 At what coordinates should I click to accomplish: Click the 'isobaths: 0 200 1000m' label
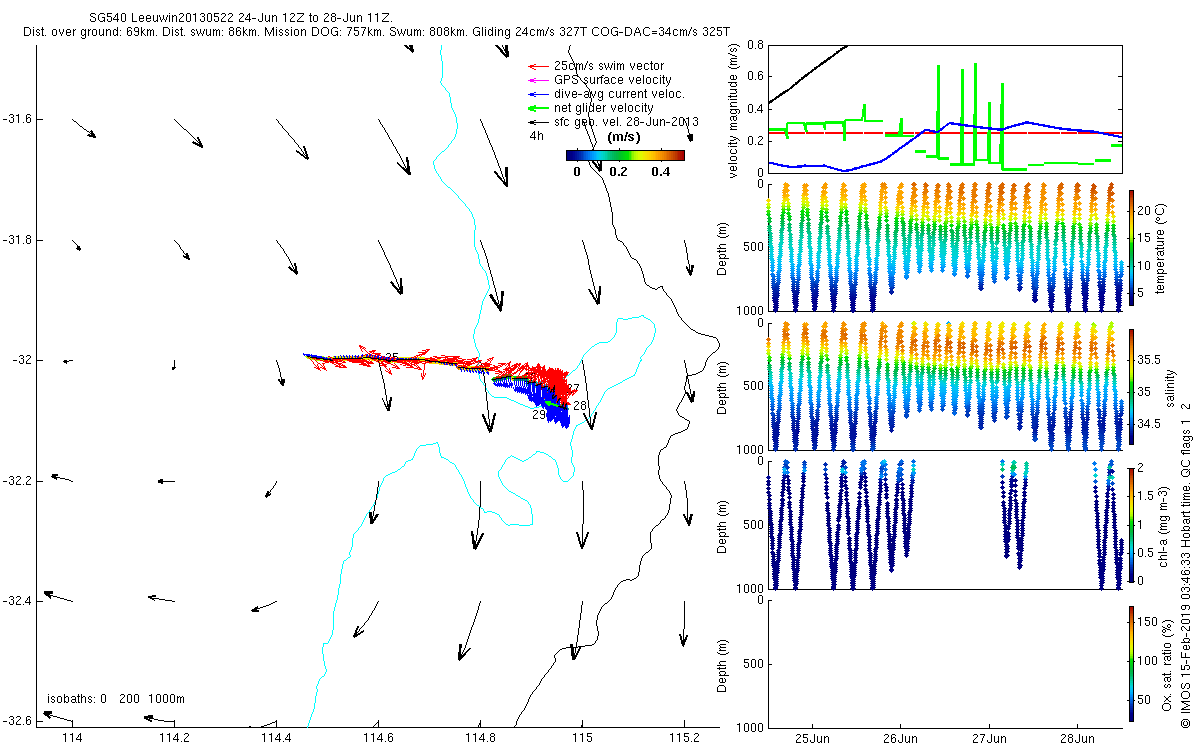click(x=116, y=699)
